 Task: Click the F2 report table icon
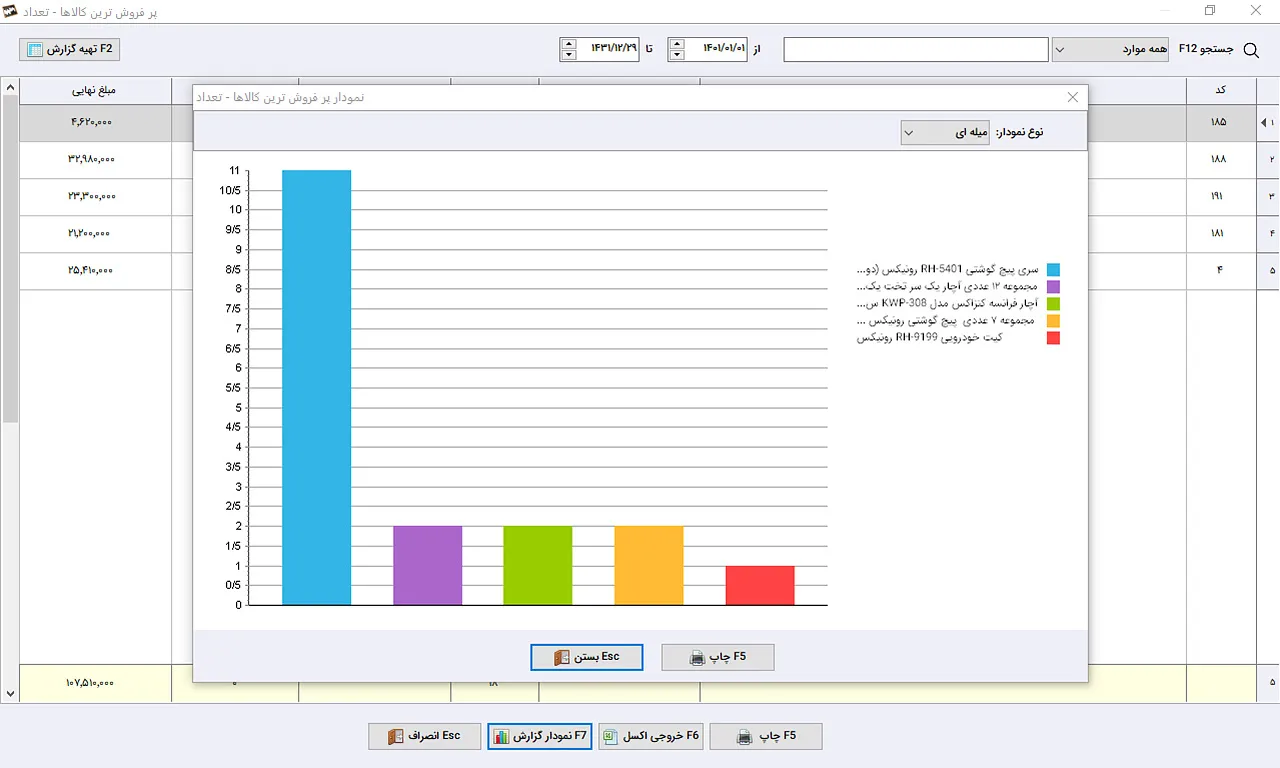pyautogui.click(x=35, y=49)
